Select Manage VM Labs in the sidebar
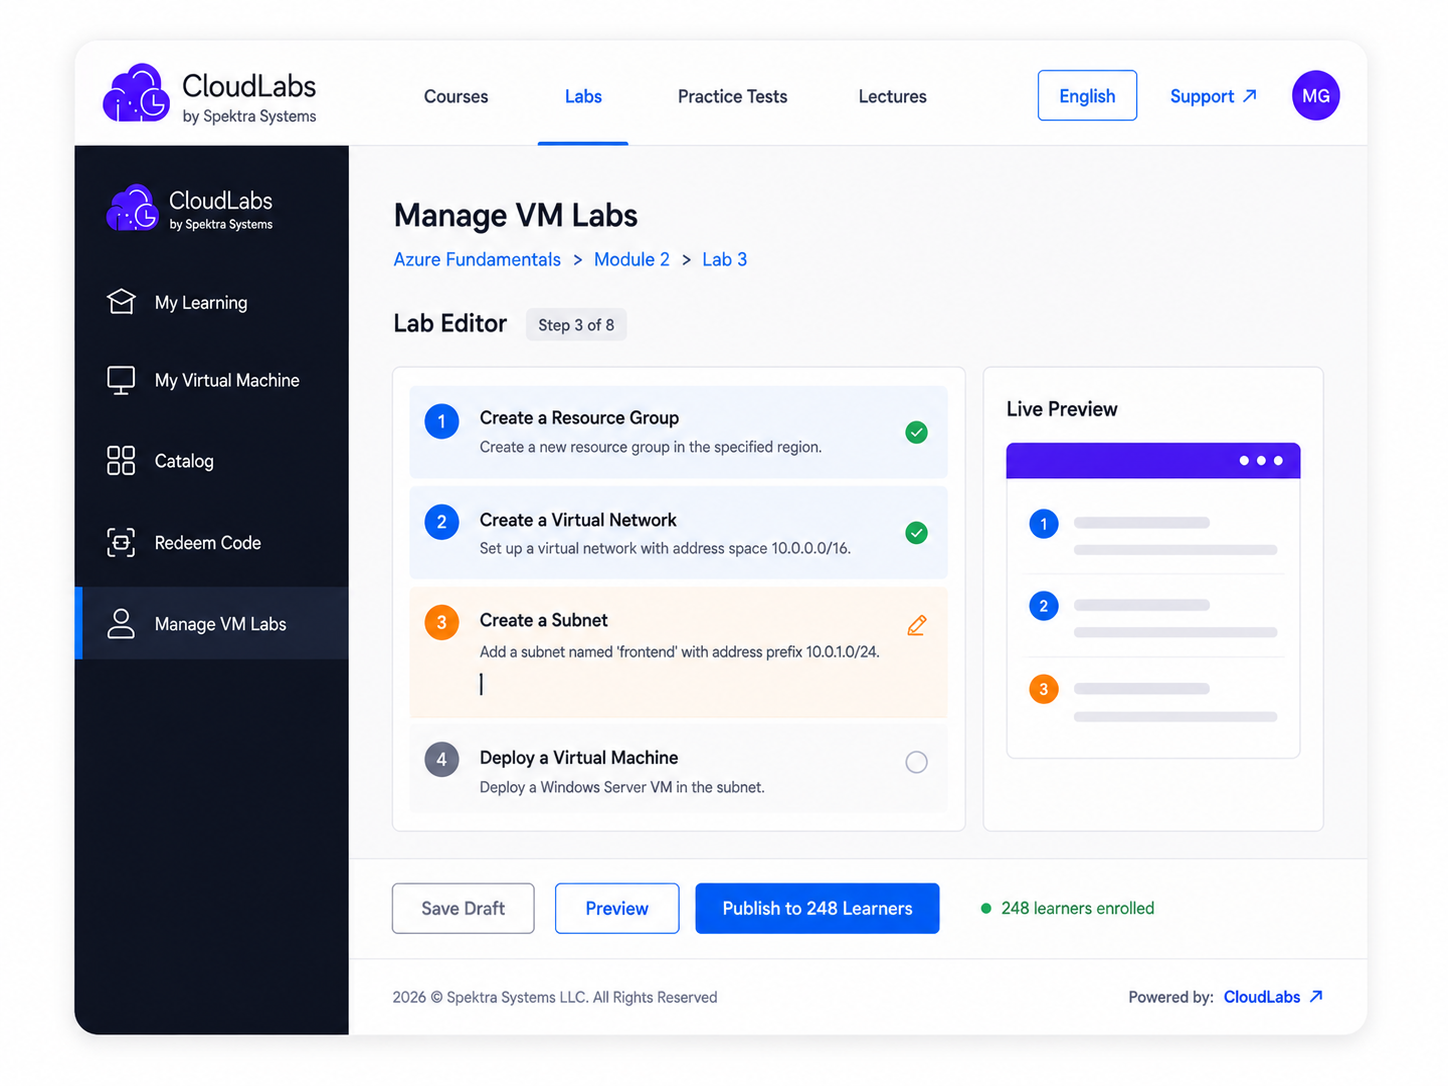 pos(212,623)
